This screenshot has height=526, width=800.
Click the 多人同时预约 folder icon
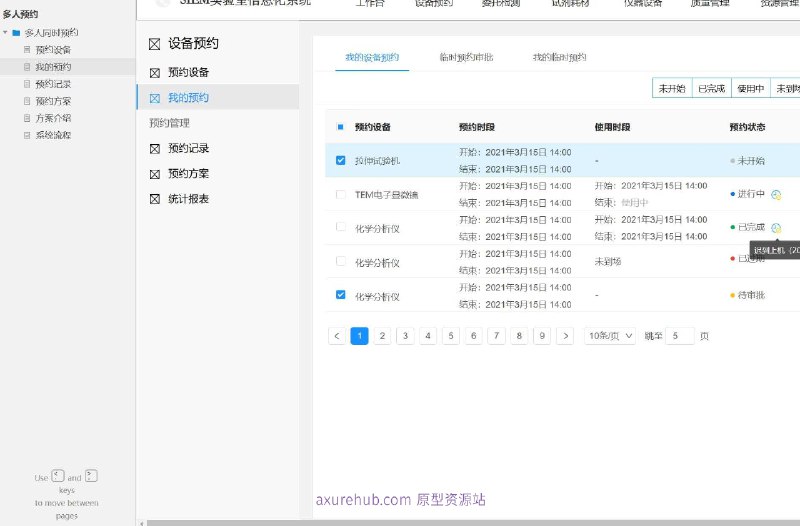(16, 33)
